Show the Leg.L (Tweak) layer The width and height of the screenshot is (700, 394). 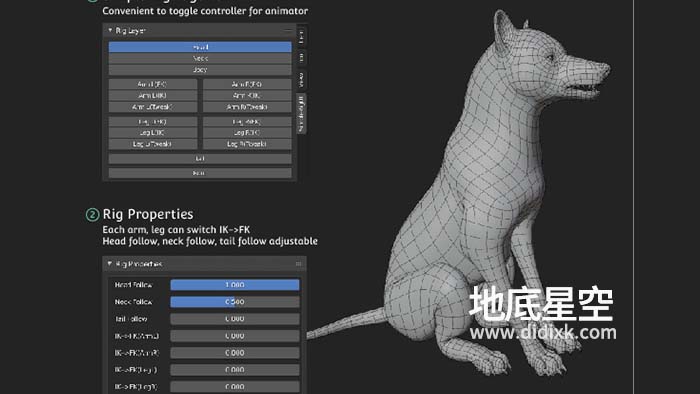pyautogui.click(x=153, y=144)
